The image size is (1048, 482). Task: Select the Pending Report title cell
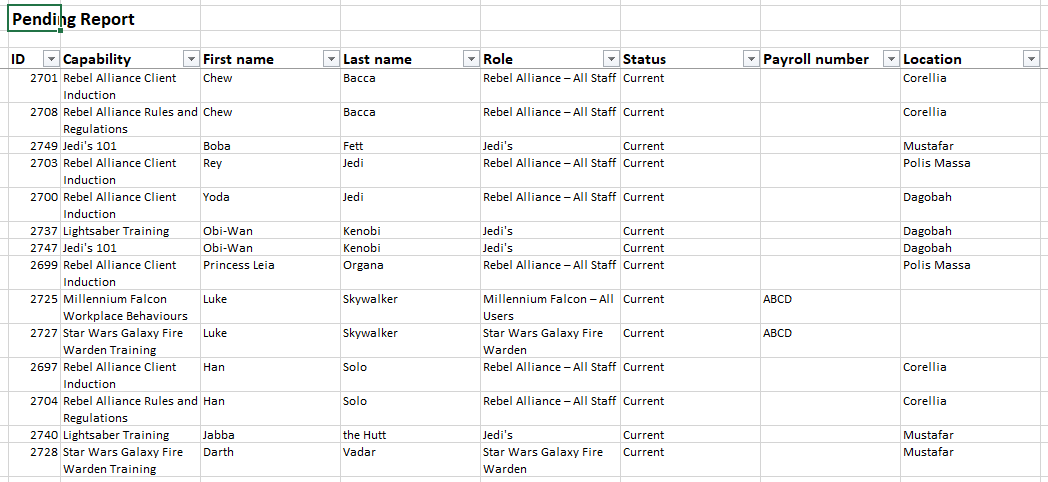pos(73,20)
